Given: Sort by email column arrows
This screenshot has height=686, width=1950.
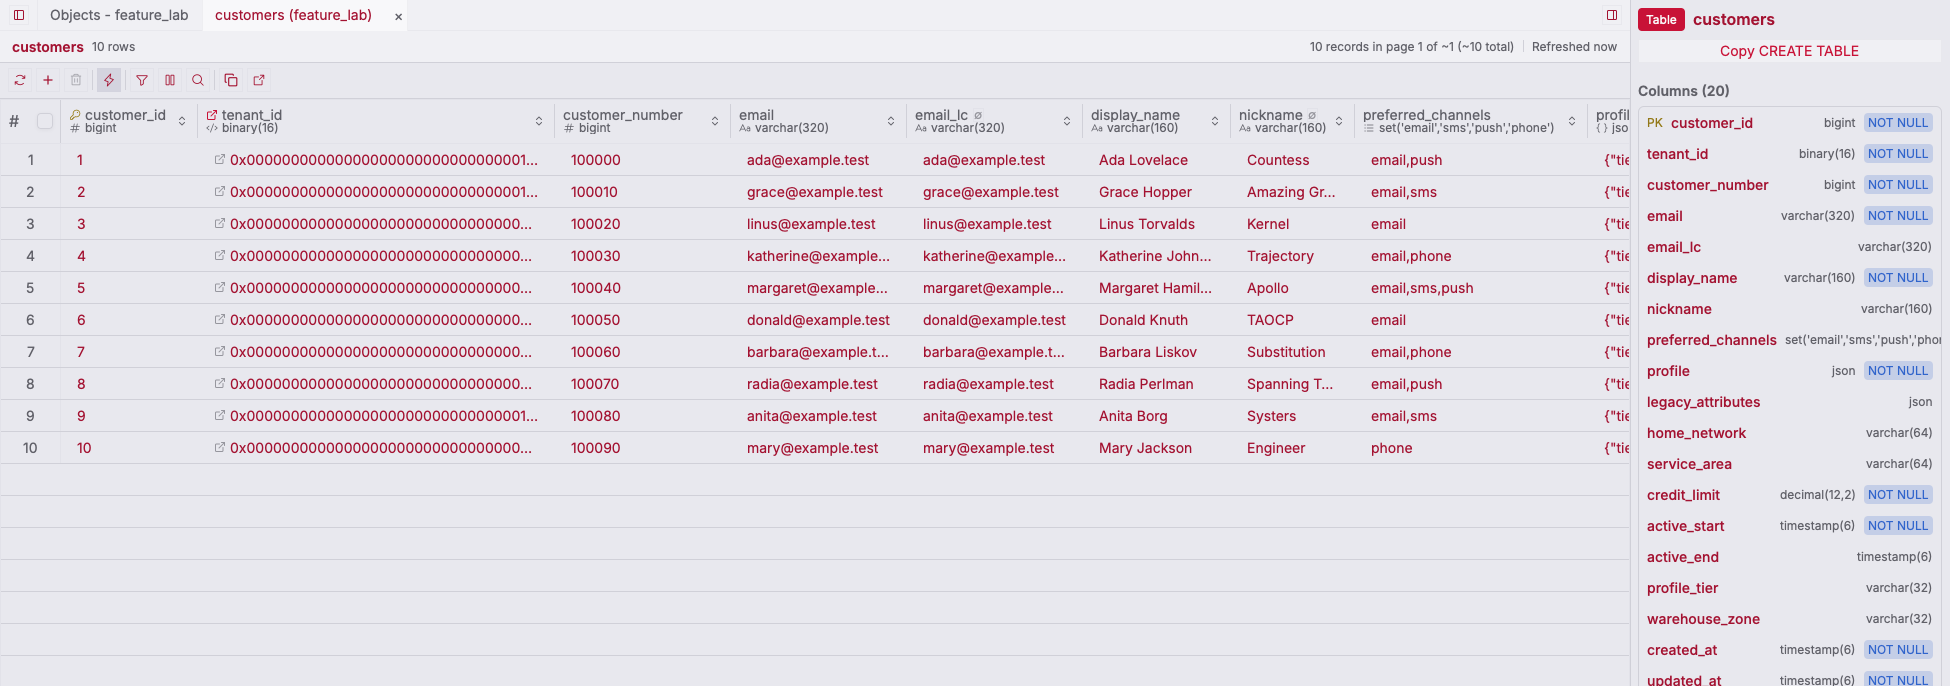Looking at the screenshot, I should click(891, 121).
